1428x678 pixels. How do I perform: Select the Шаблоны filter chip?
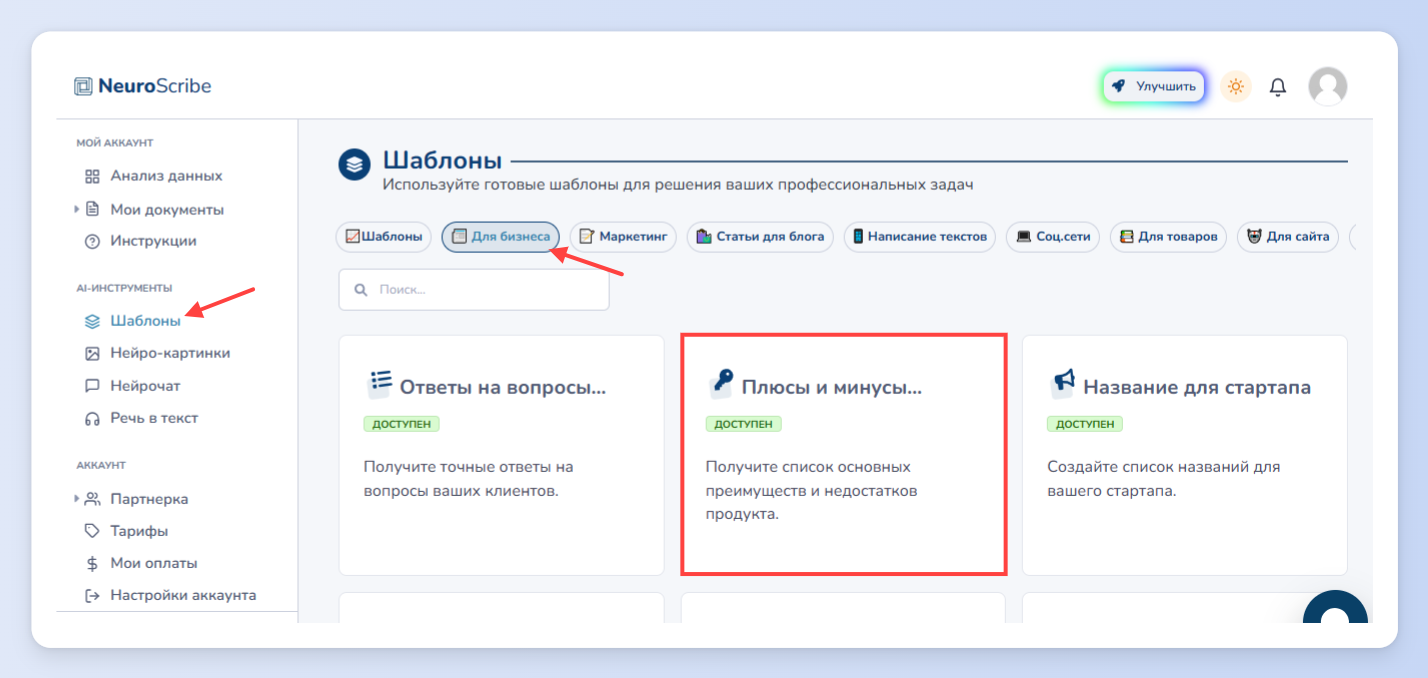pyautogui.click(x=384, y=237)
